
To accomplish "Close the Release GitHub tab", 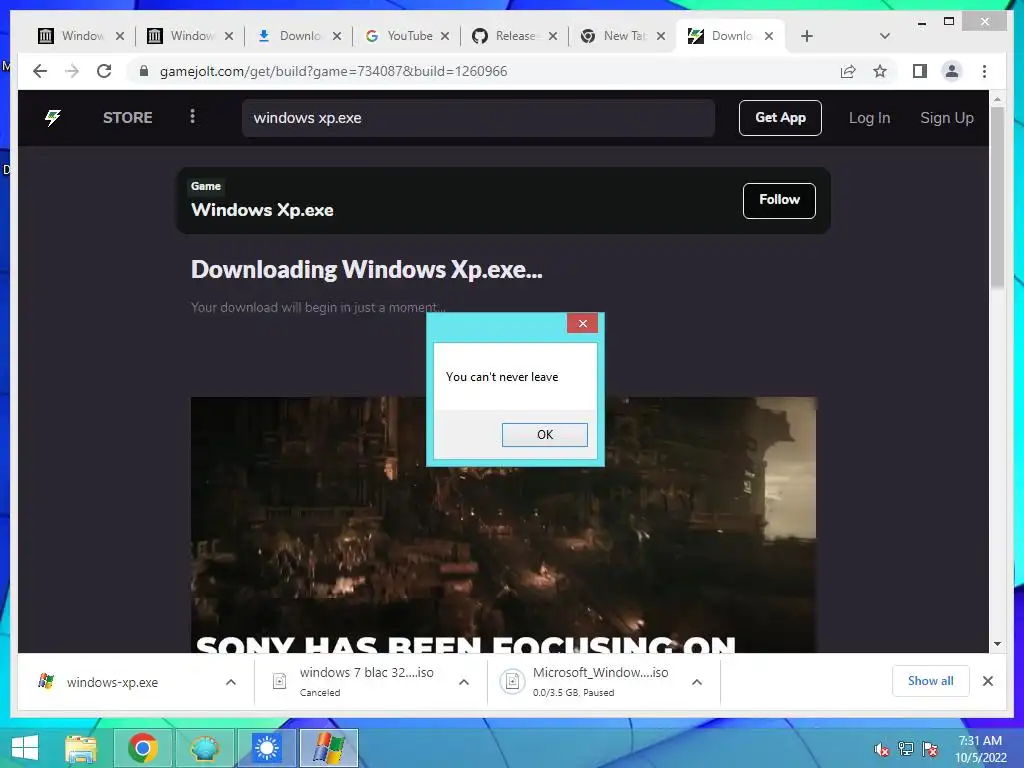I will pos(553,36).
